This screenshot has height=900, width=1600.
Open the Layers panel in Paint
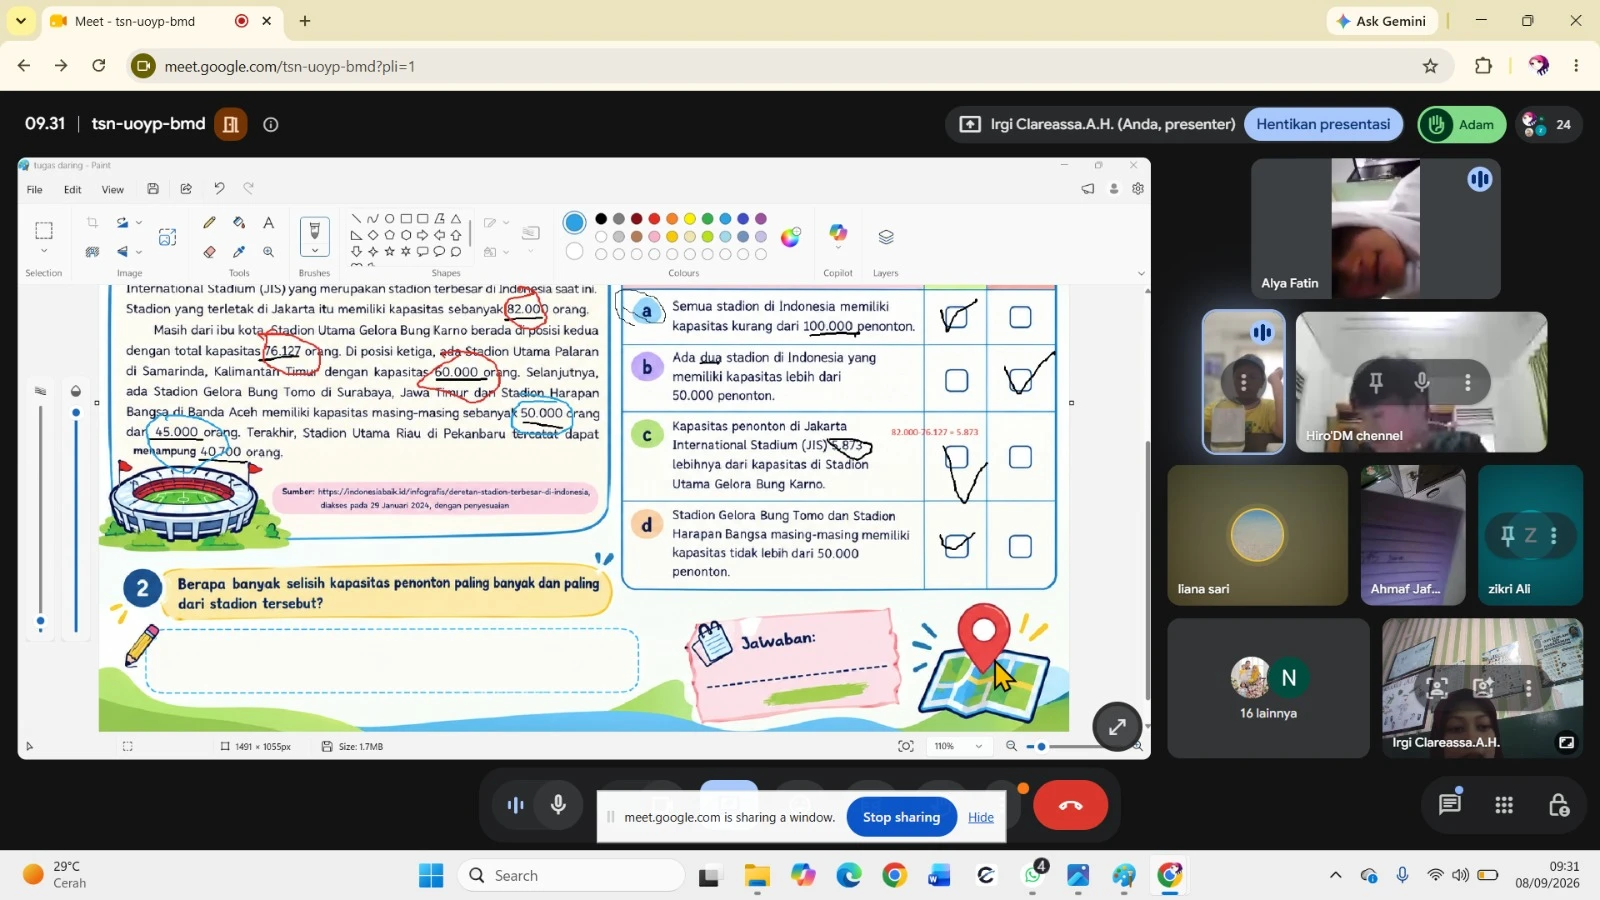(886, 237)
